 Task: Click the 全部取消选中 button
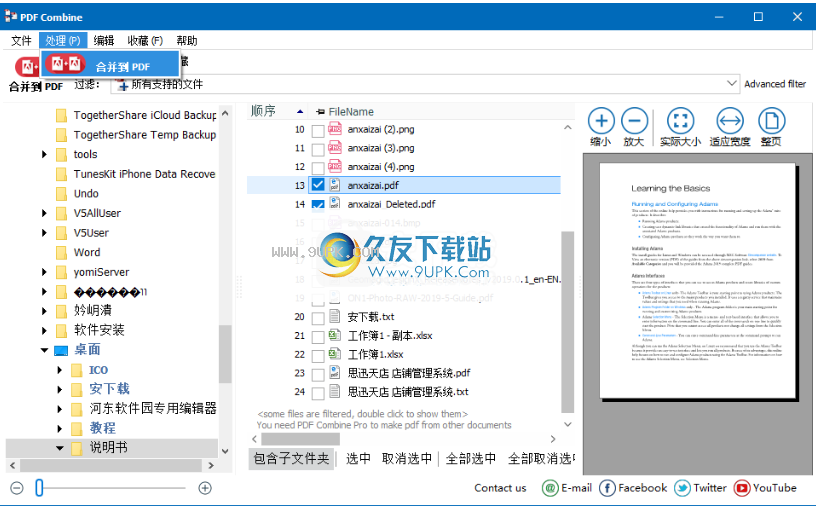[x=541, y=458]
